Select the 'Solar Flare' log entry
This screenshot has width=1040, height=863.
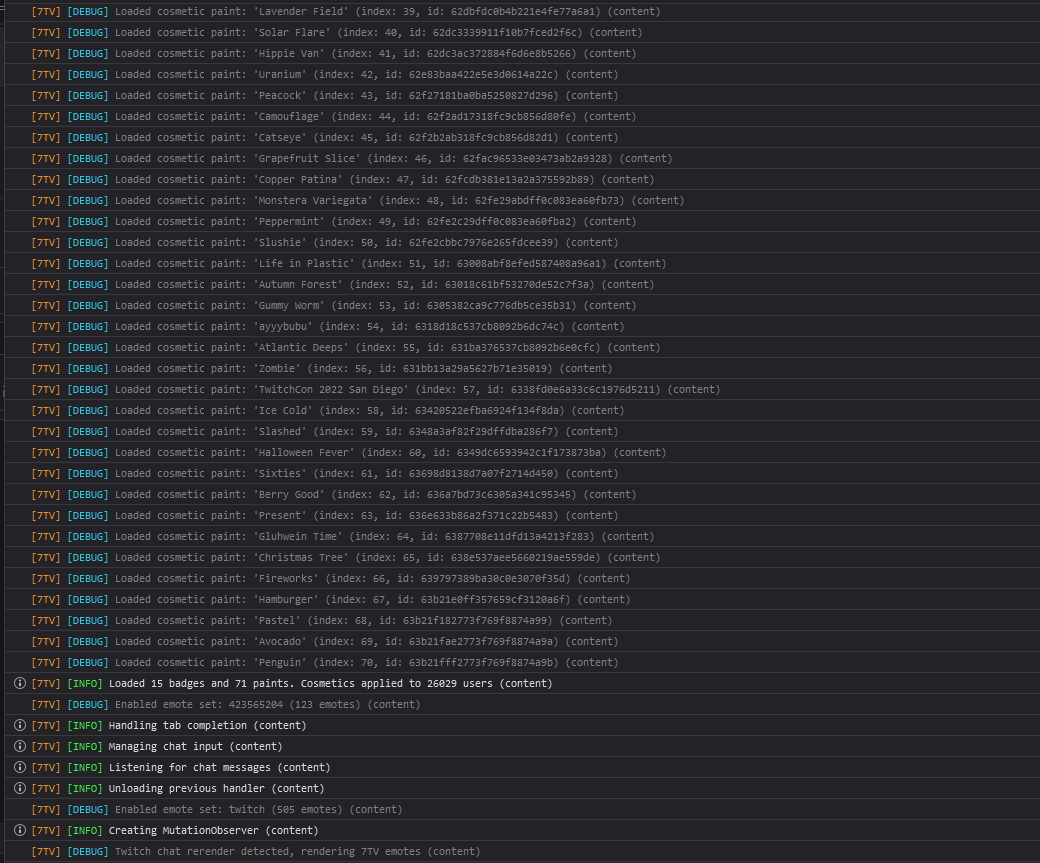[523, 33]
